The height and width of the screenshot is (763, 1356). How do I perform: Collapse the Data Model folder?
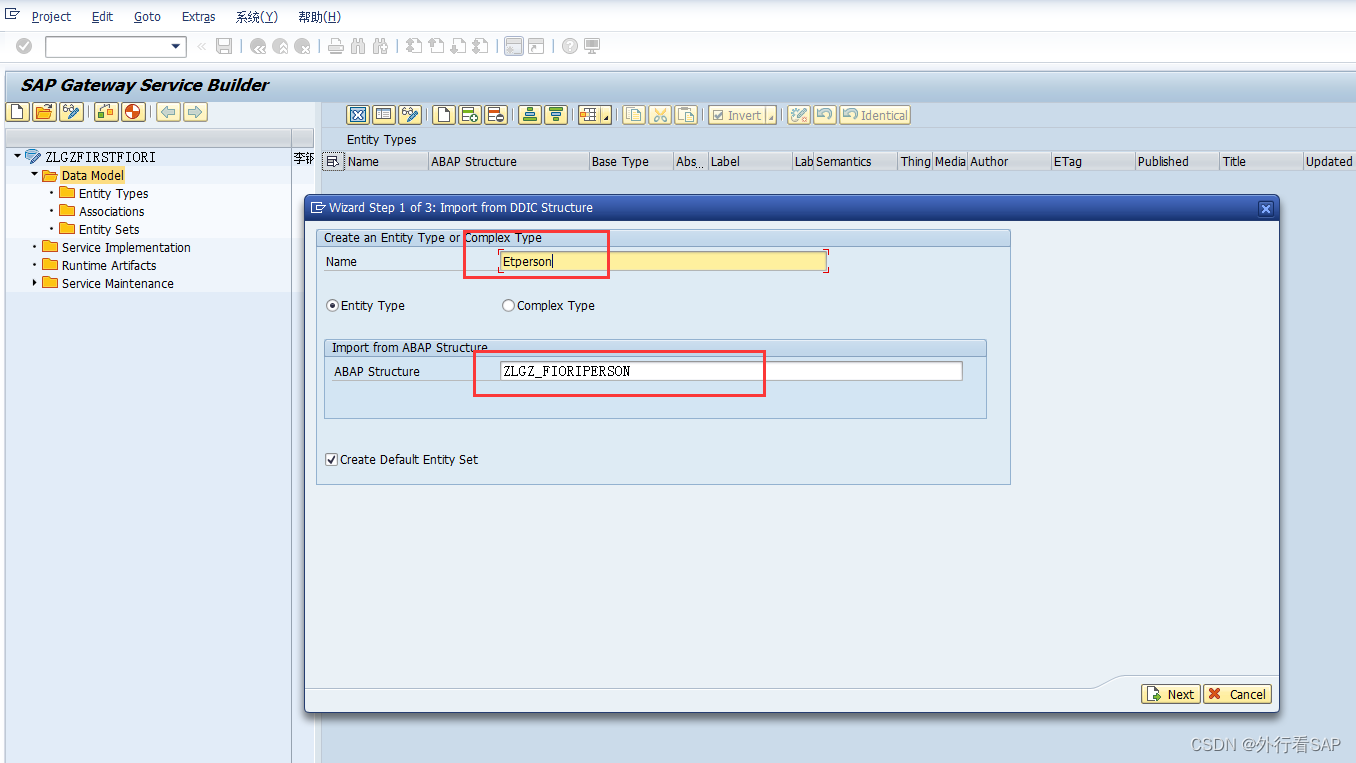35,175
